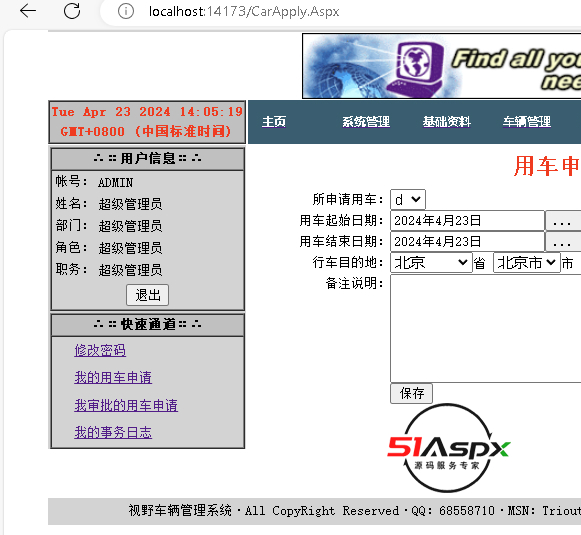Image resolution: width=581 pixels, height=535 pixels.
Task: Click the 保存 save button
Action: pos(412,393)
